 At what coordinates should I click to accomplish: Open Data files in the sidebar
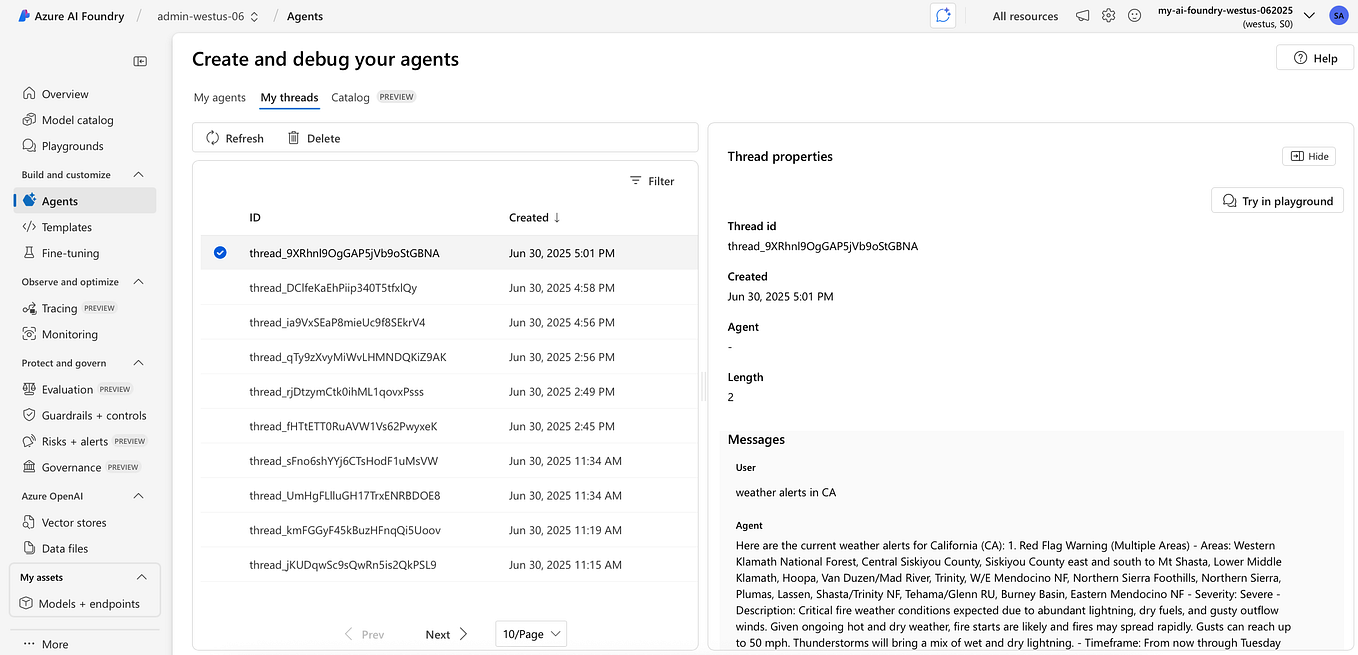[30, 548]
